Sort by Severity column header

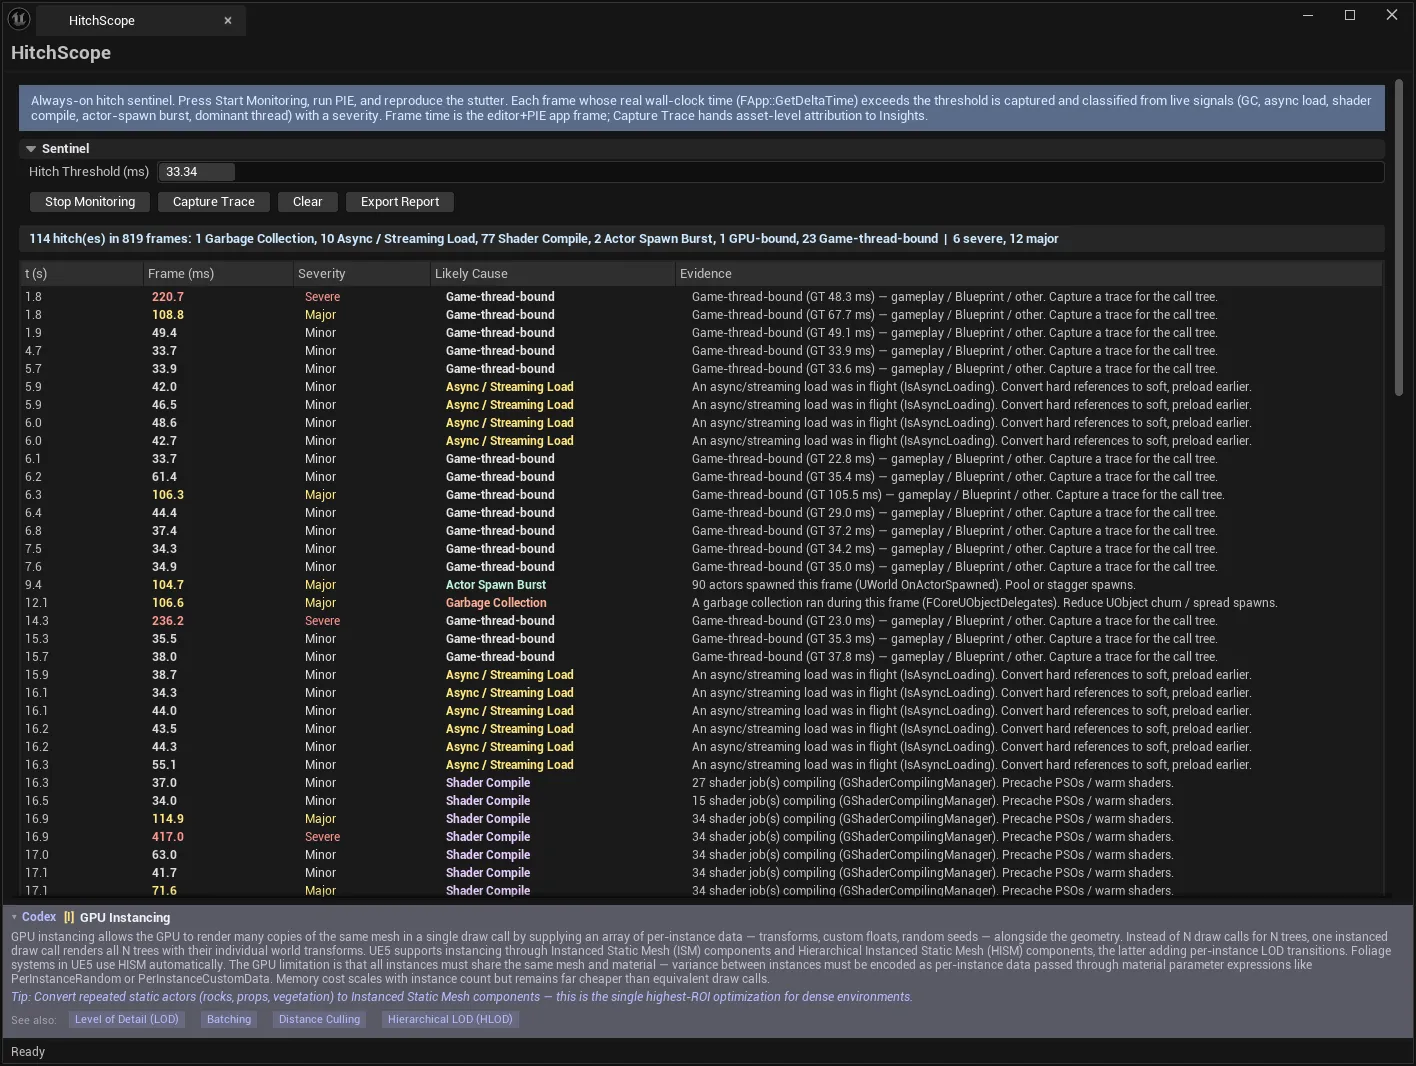[x=362, y=274]
